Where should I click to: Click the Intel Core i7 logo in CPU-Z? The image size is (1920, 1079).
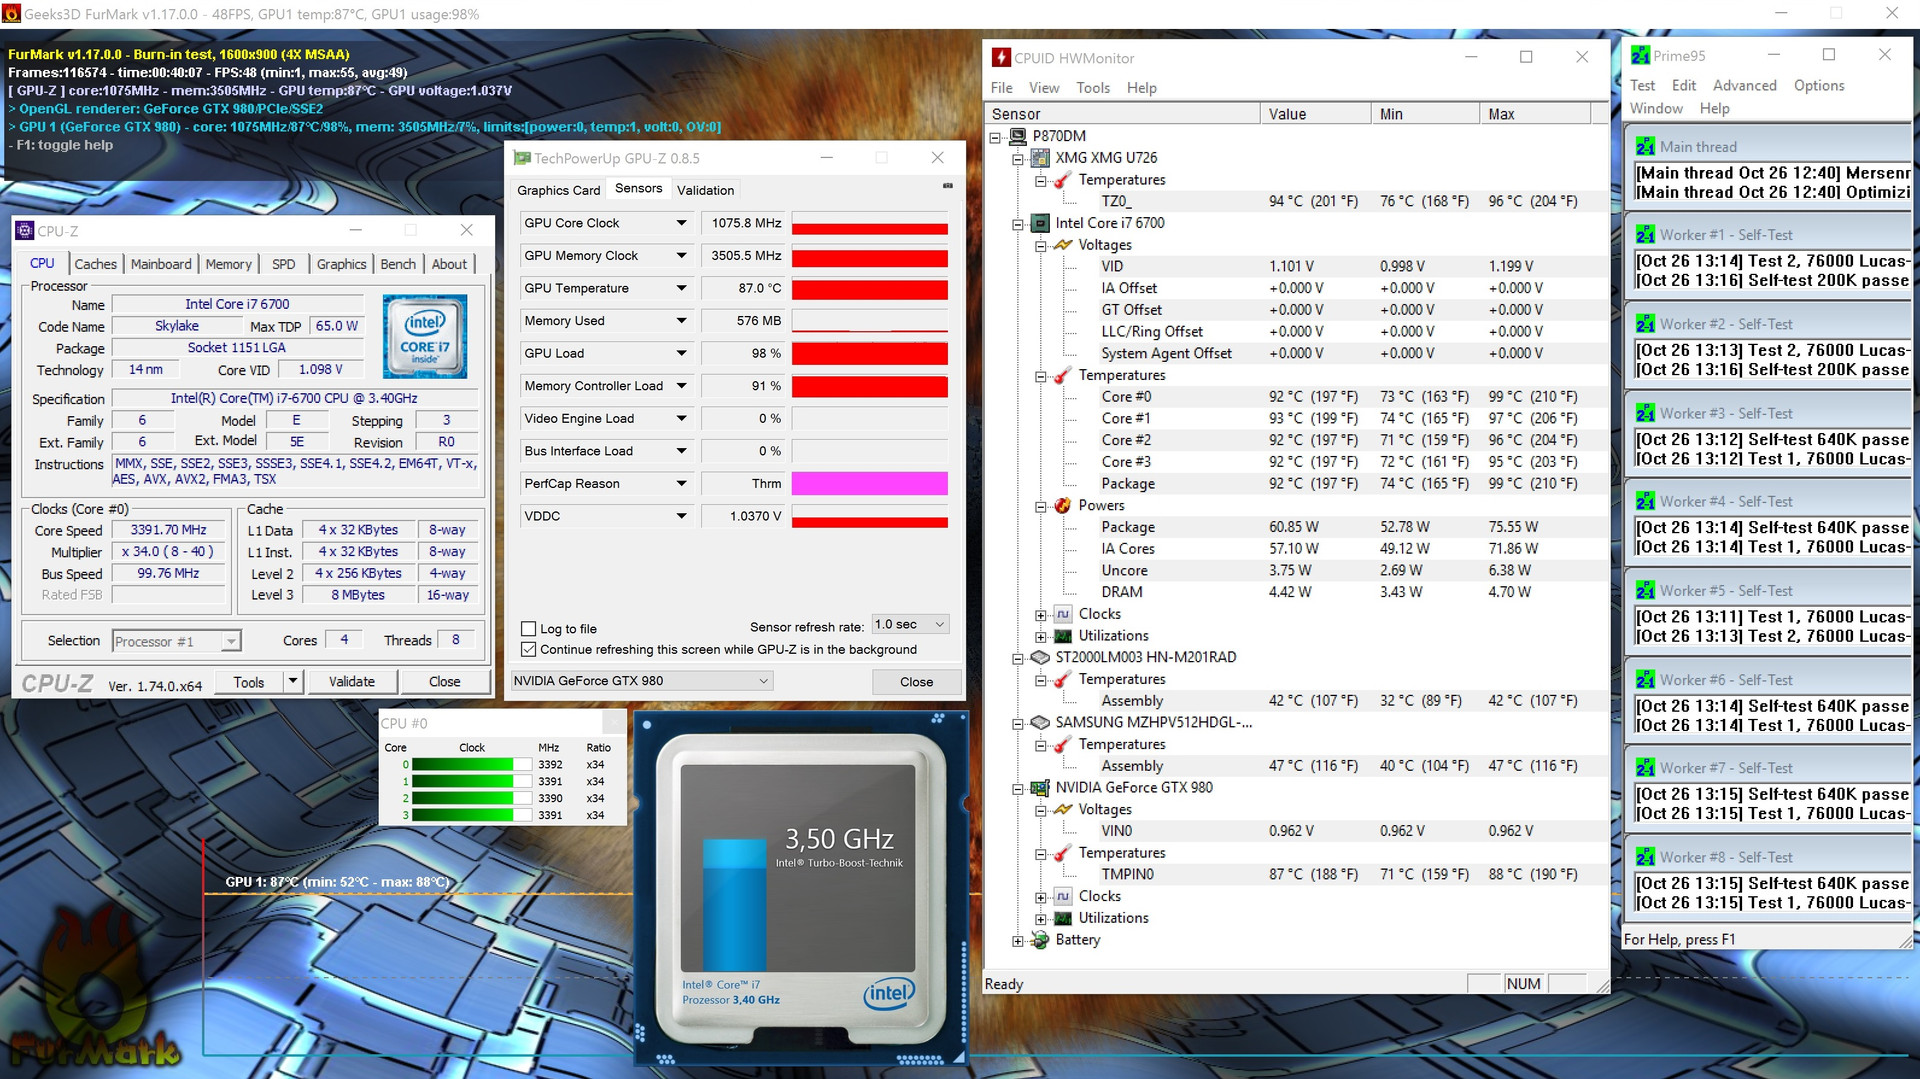tap(425, 336)
